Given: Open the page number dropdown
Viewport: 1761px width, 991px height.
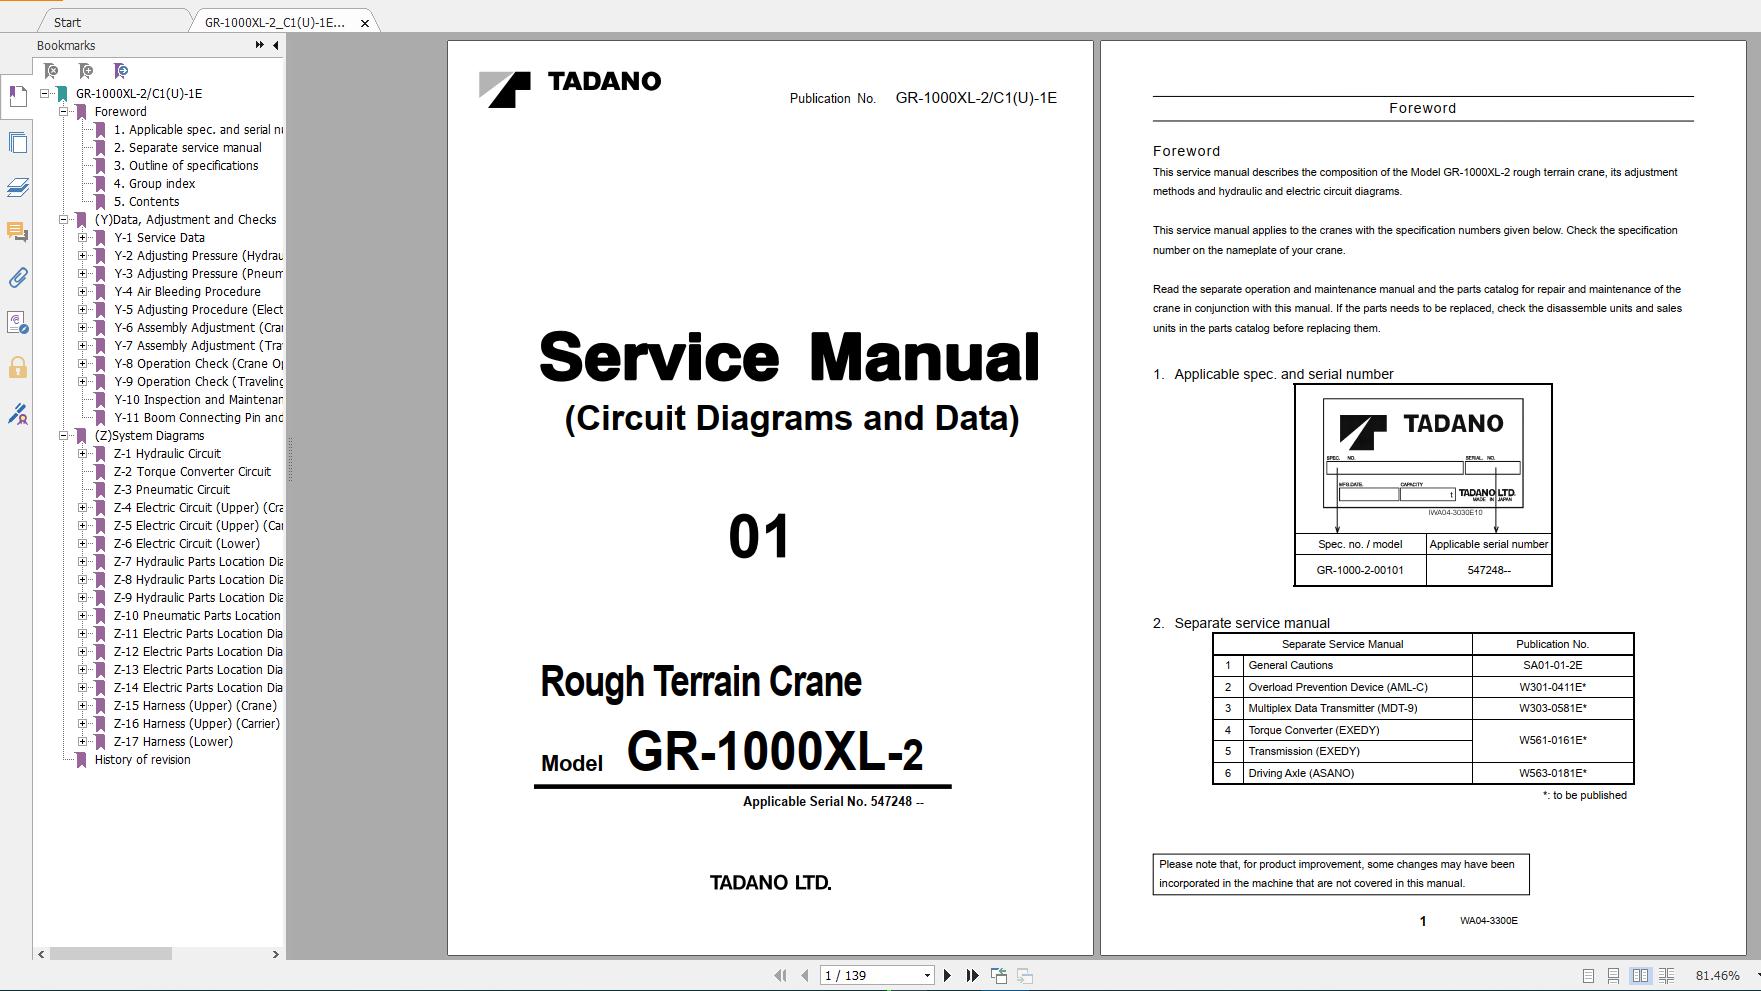Looking at the screenshot, I should click(927, 976).
